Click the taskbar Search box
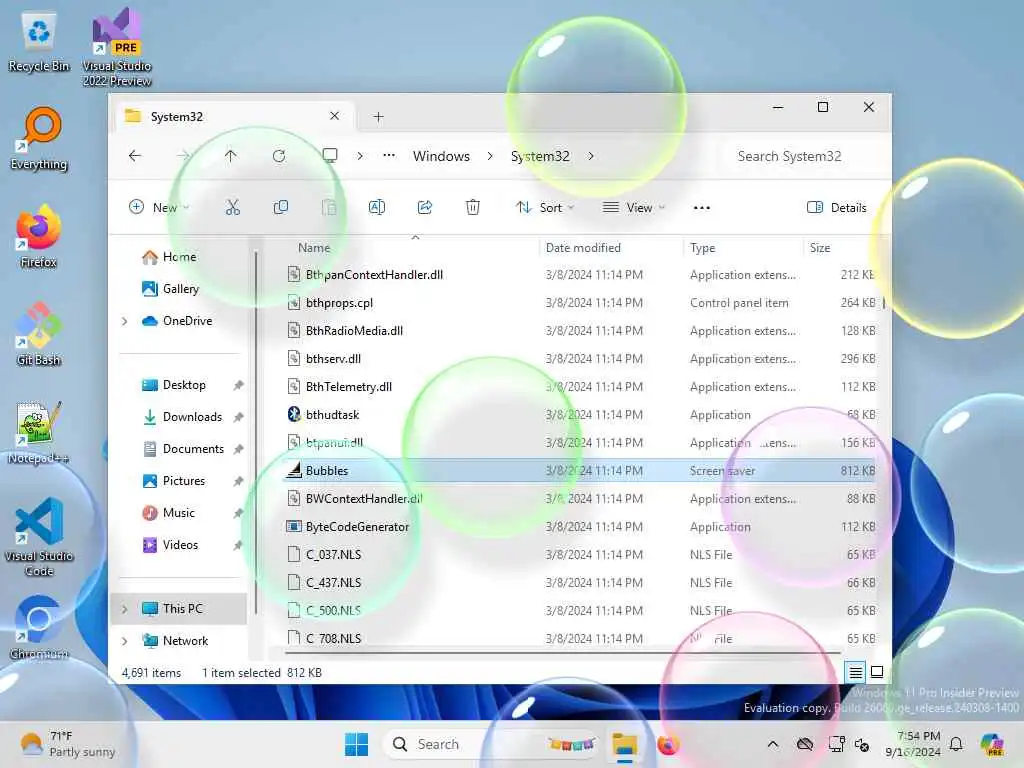 click(x=492, y=744)
